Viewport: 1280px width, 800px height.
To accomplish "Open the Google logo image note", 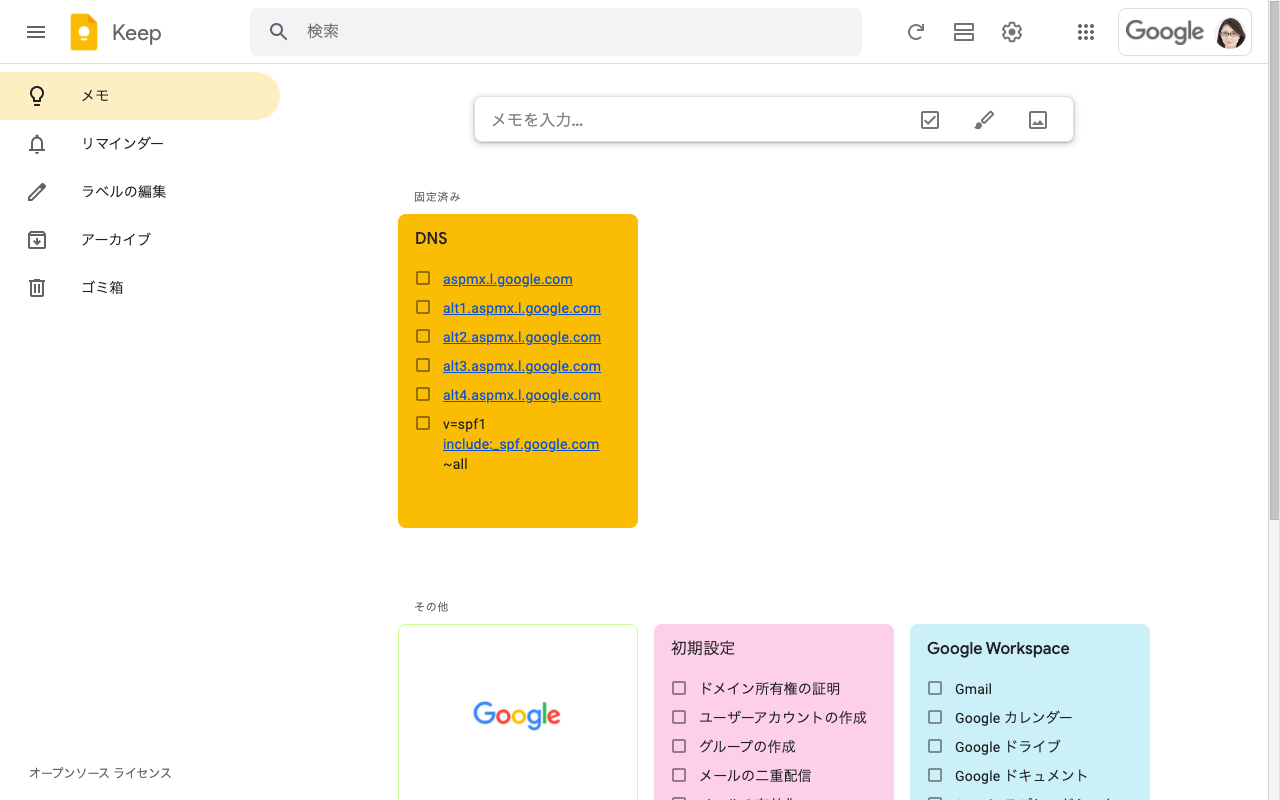I will click(518, 714).
